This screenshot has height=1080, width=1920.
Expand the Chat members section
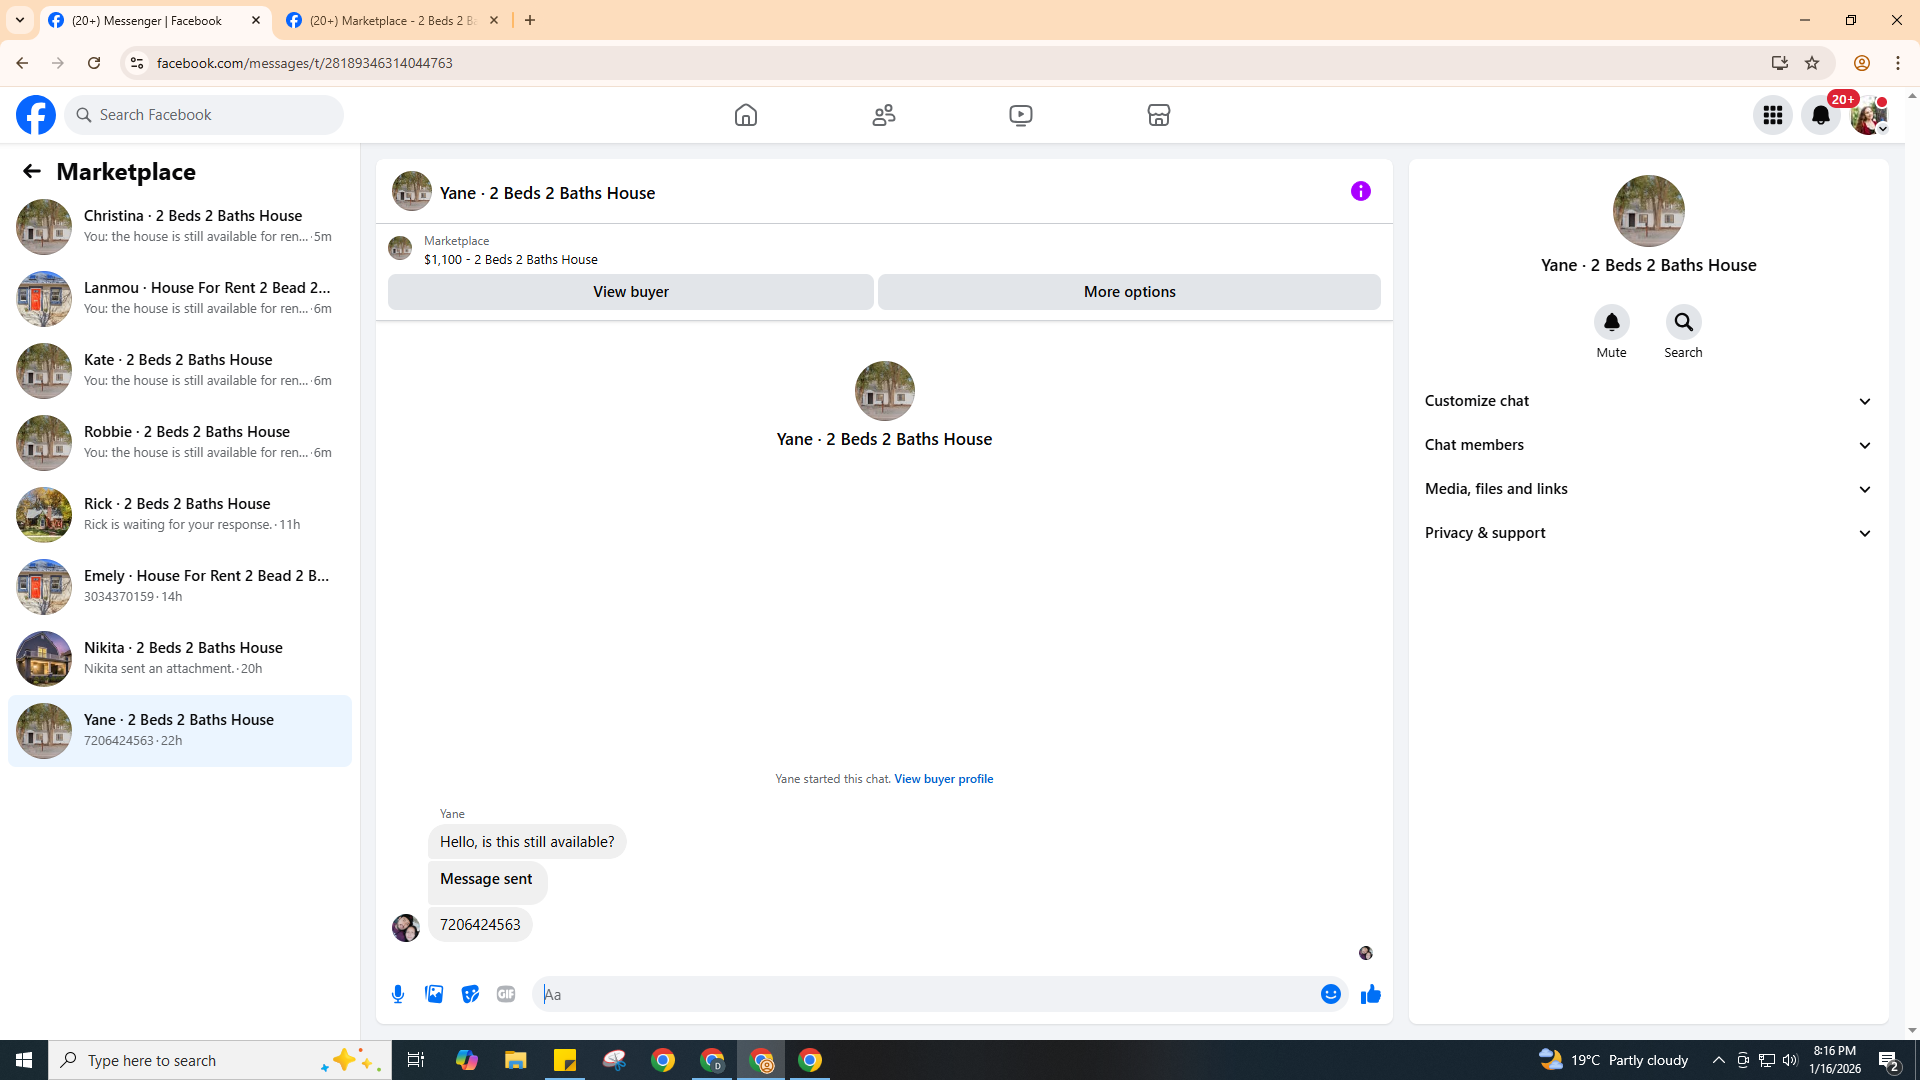[x=1647, y=445]
